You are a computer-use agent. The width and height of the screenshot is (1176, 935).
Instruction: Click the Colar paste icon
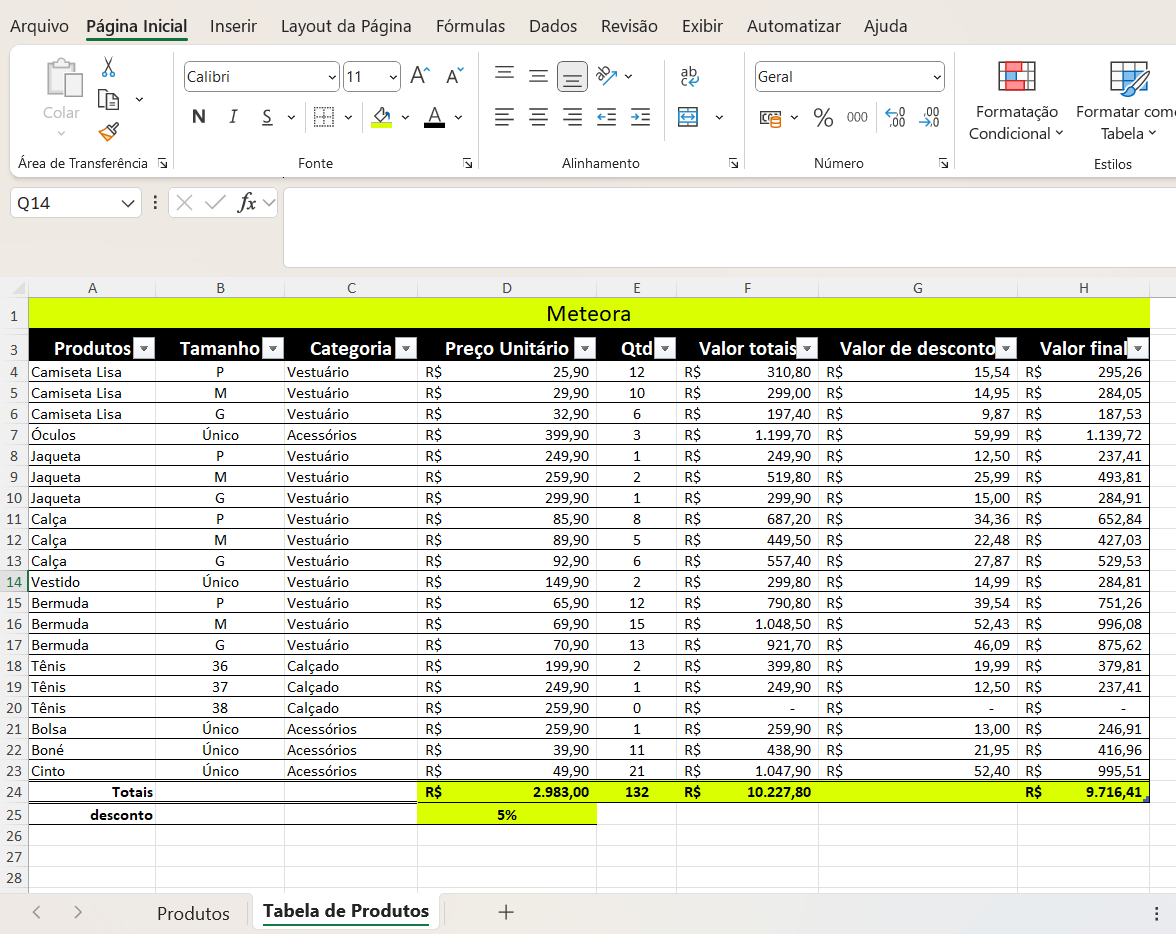tap(64, 79)
